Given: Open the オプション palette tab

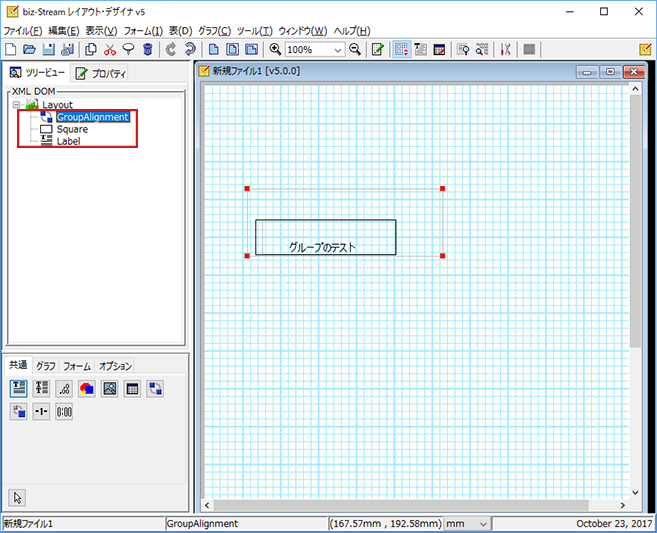Looking at the screenshot, I should click(115, 366).
